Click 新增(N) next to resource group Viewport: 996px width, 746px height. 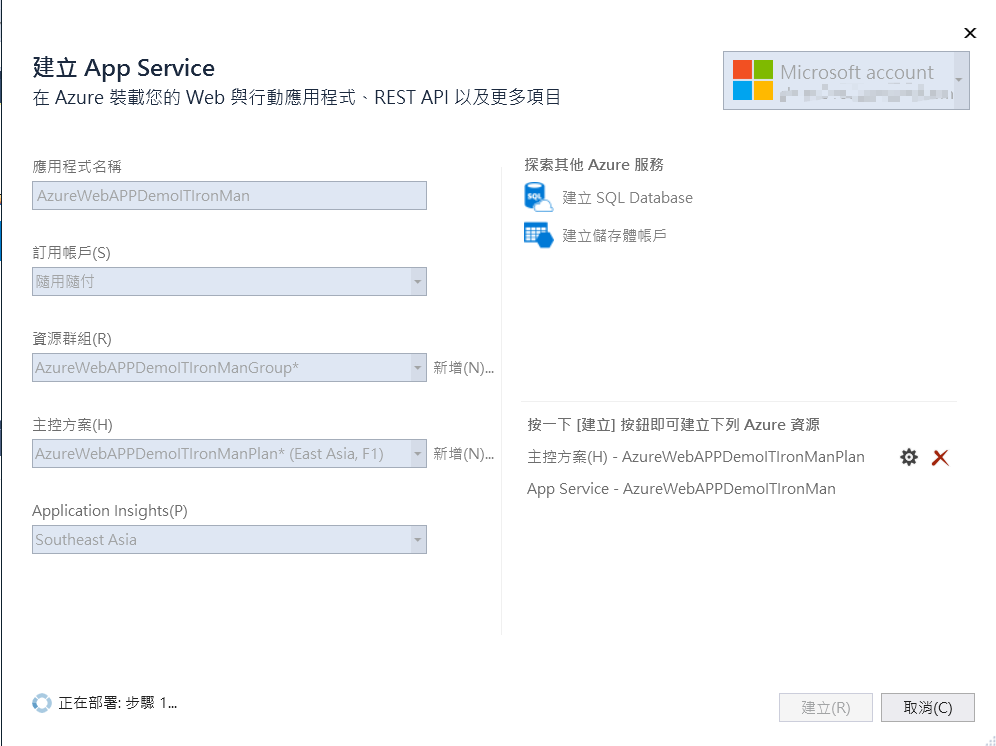(463, 368)
